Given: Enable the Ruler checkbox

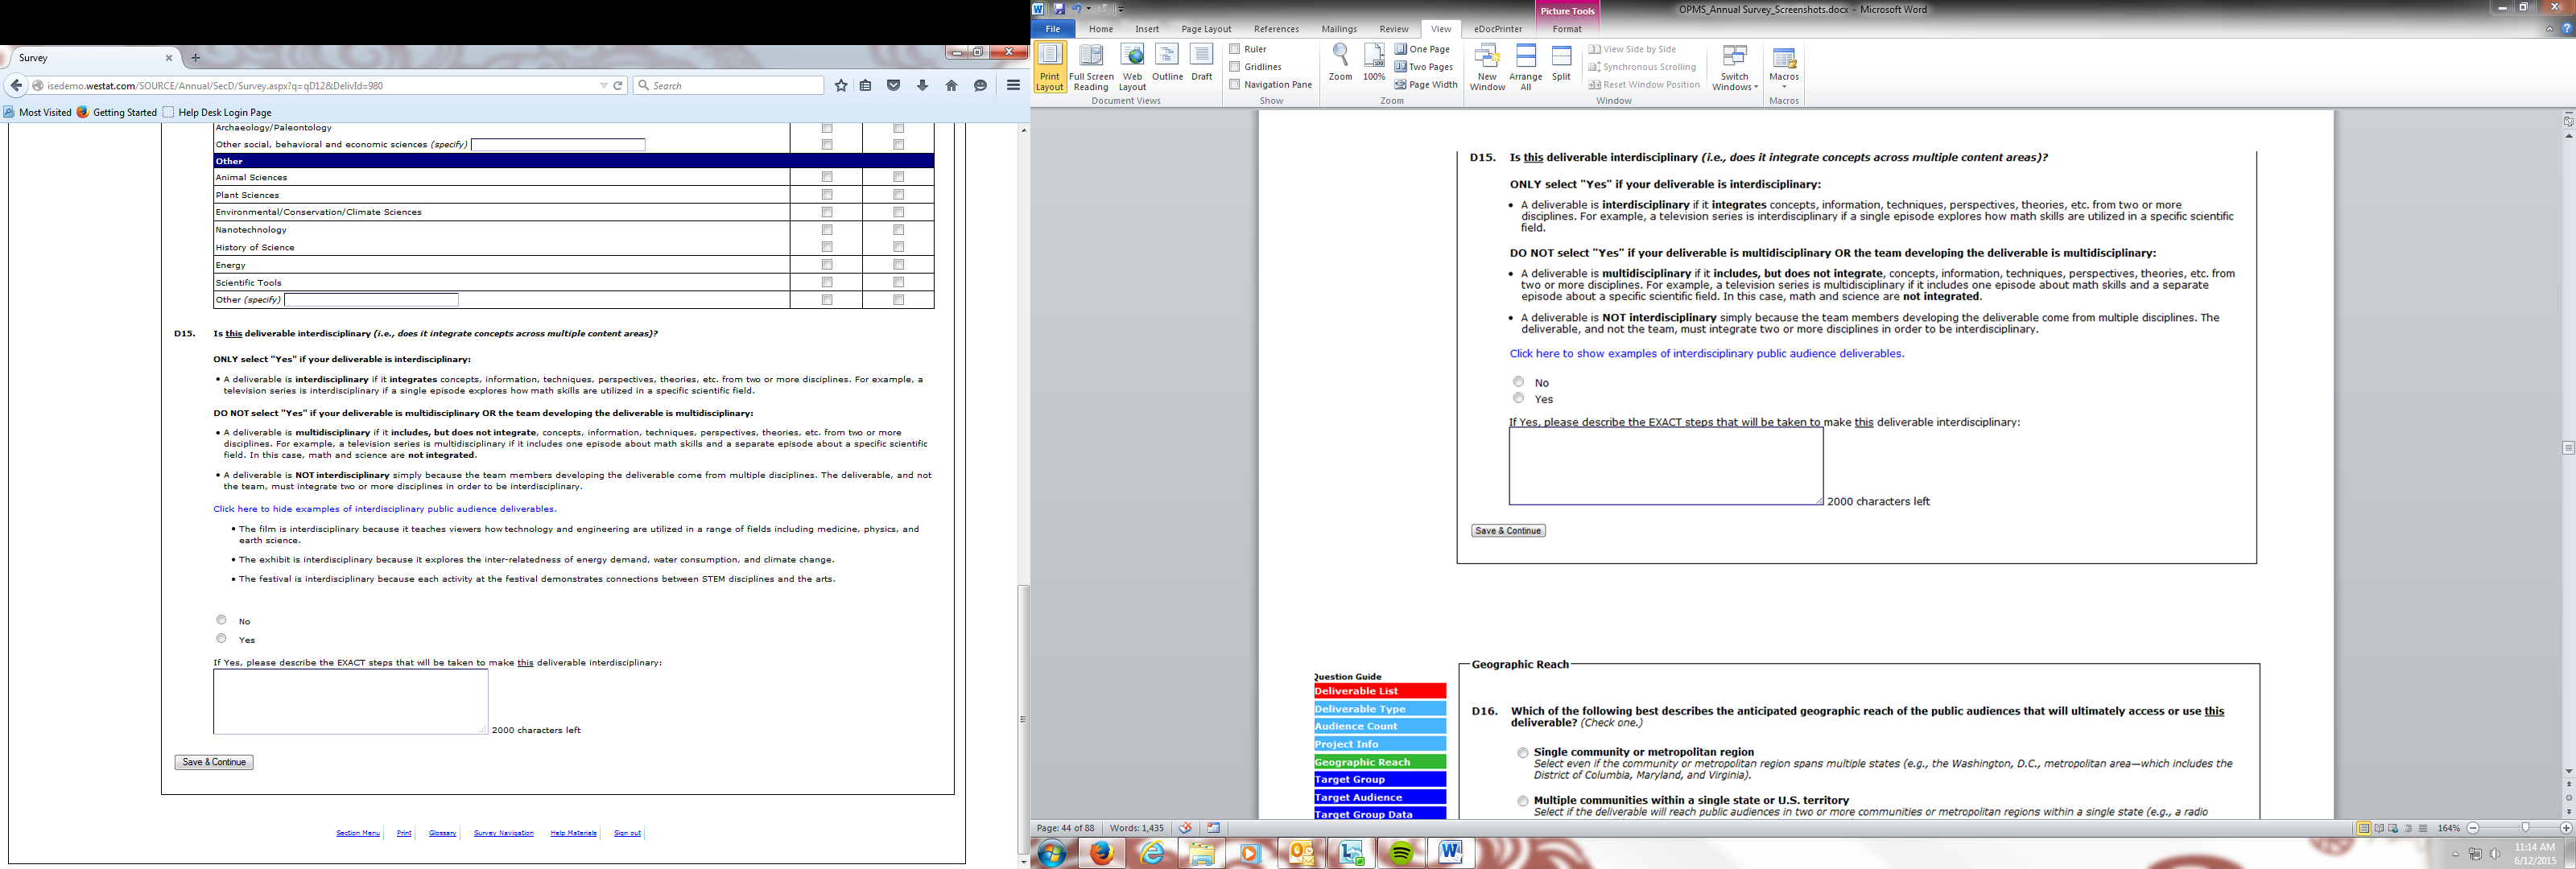Looking at the screenshot, I should tap(1235, 49).
